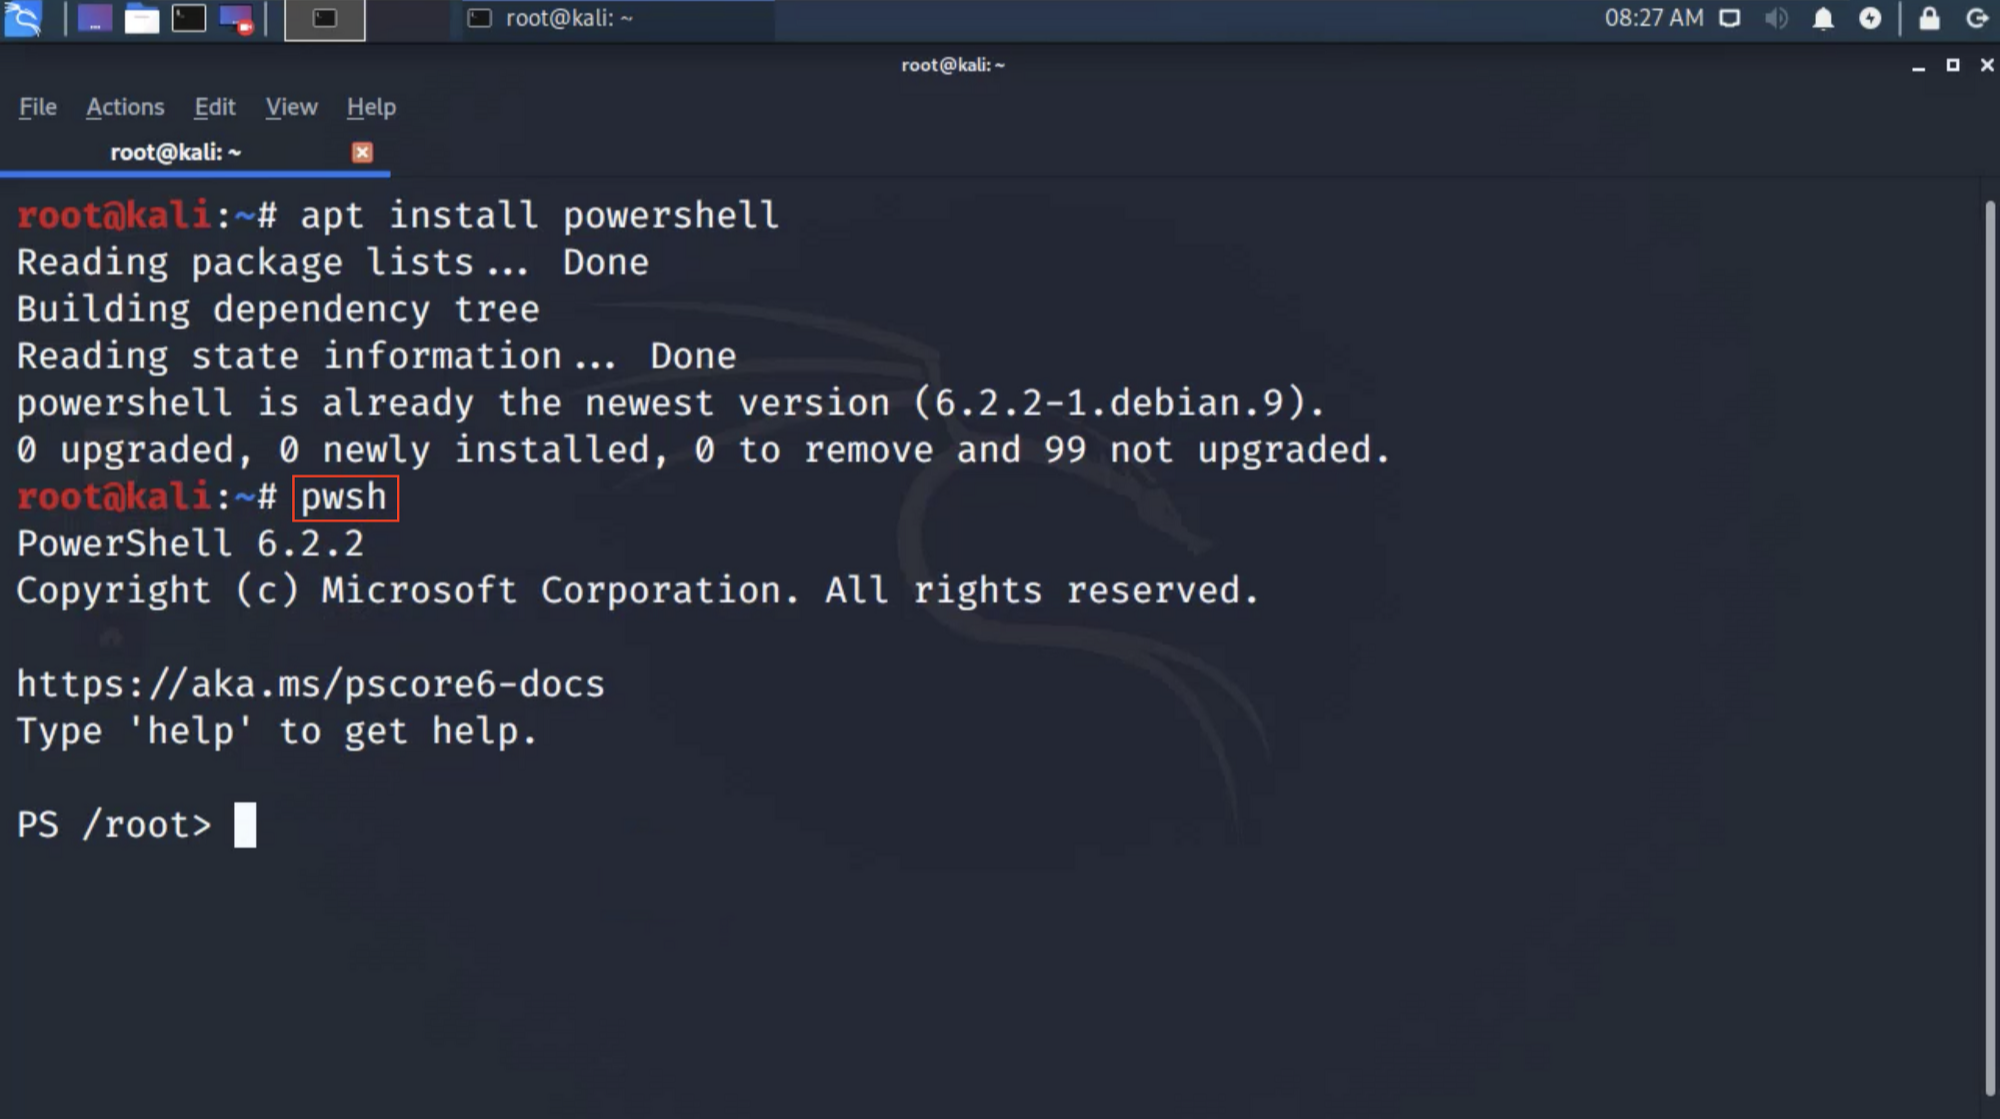Open the File menu
The width and height of the screenshot is (2000, 1119).
point(38,107)
